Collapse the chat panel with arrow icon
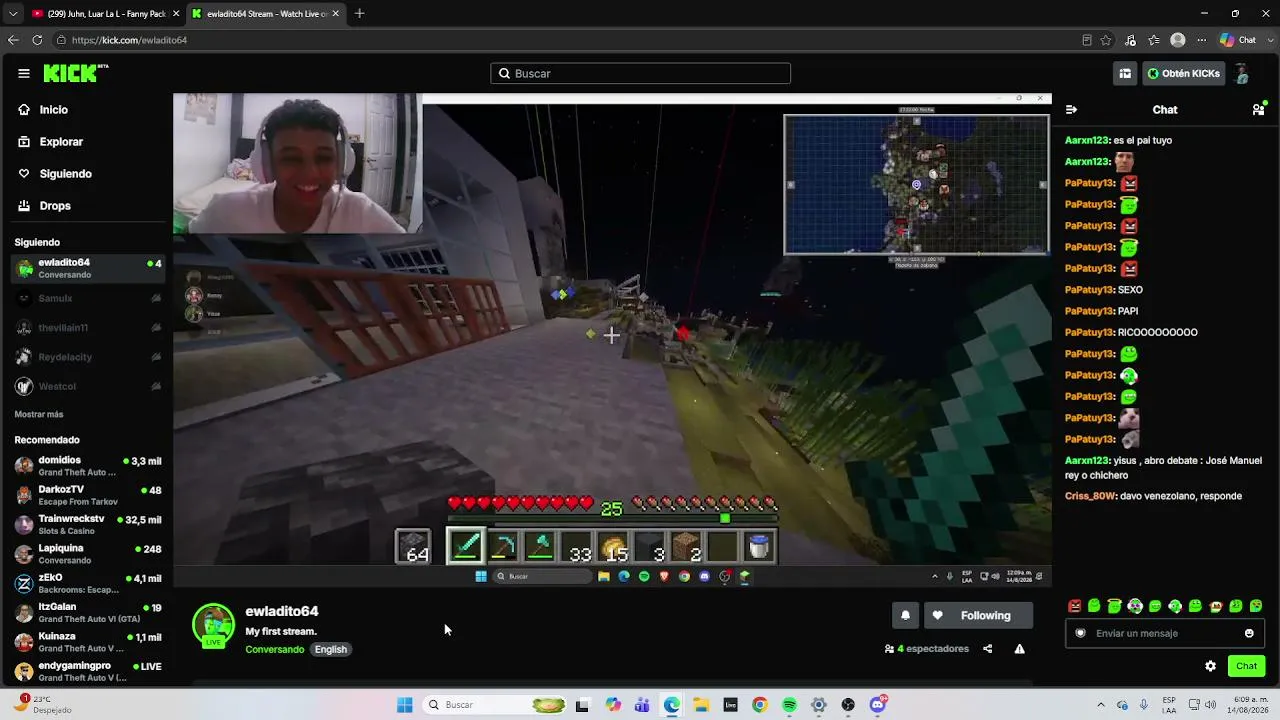This screenshot has height=720, width=1280. click(1071, 110)
